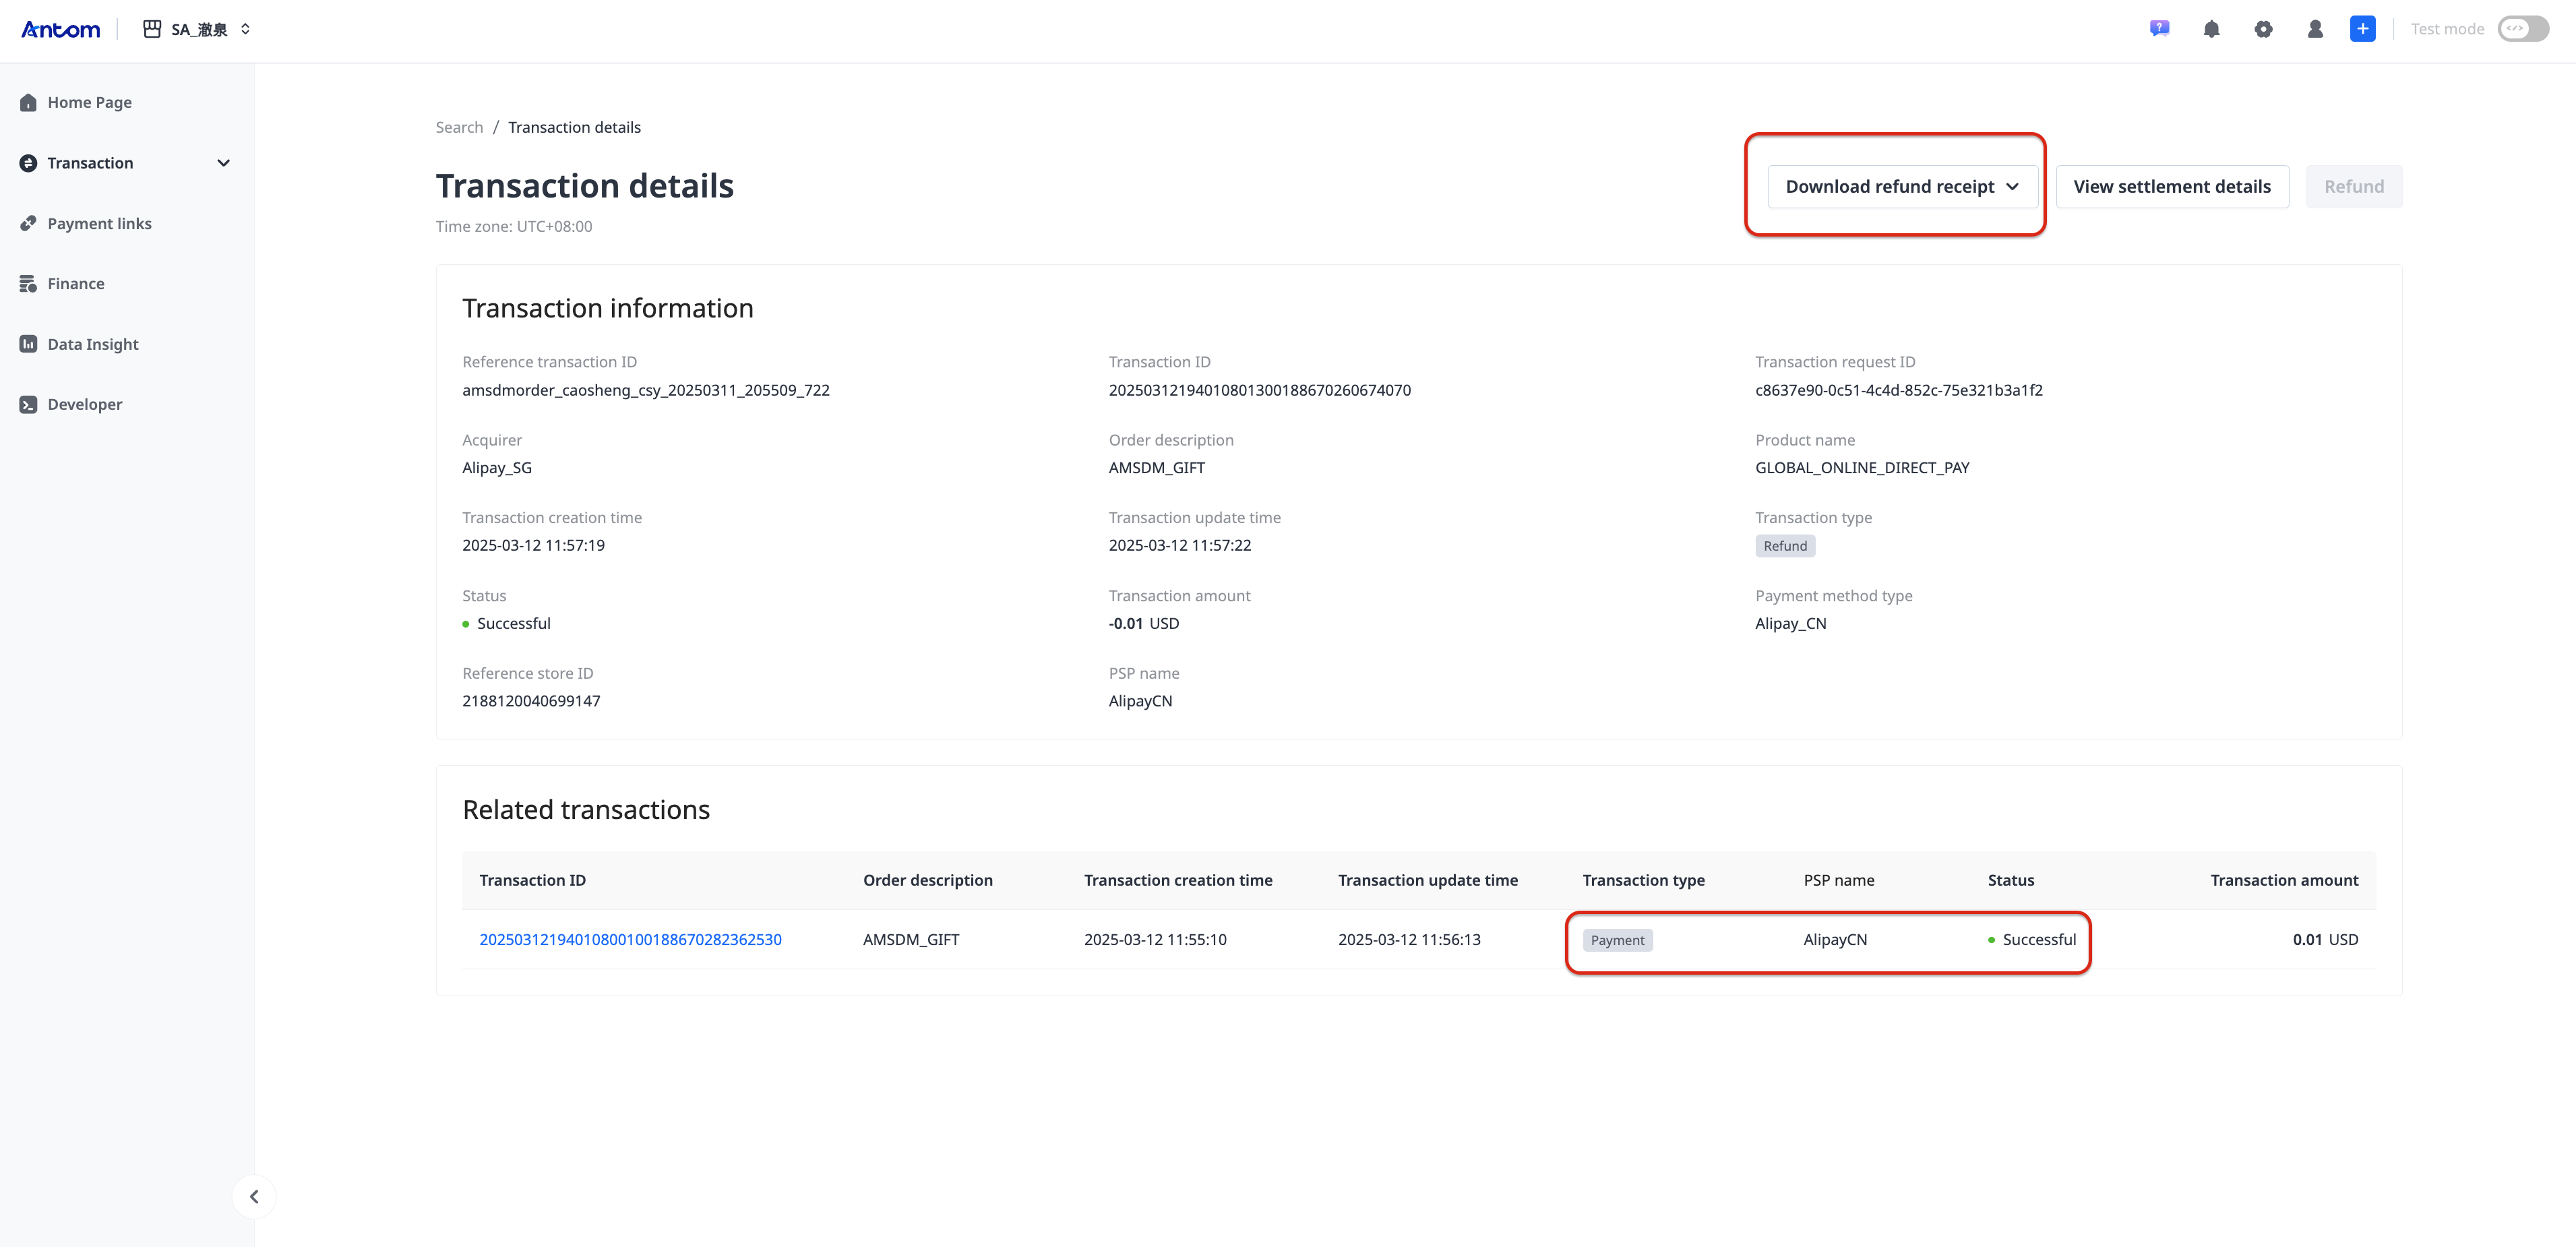Open the Home Page sidebar icon
Image resolution: width=2576 pixels, height=1247 pixels.
pos(29,102)
